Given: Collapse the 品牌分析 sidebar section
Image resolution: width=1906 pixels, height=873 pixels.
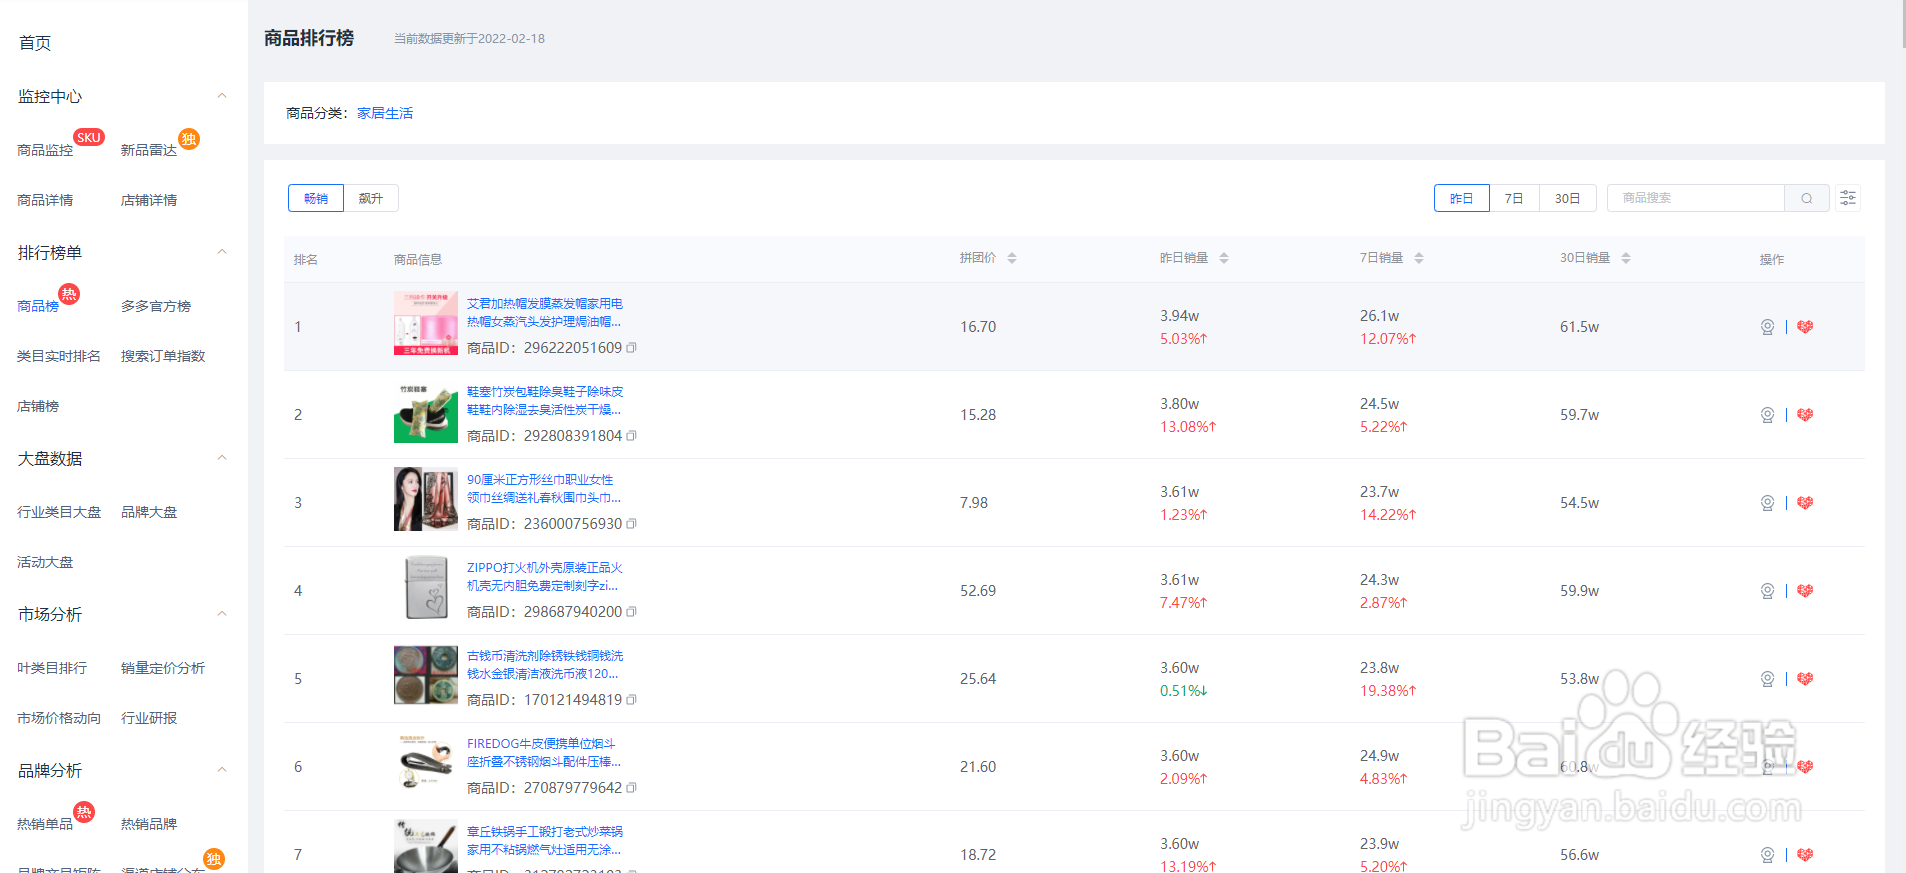Looking at the screenshot, I should tap(222, 770).
